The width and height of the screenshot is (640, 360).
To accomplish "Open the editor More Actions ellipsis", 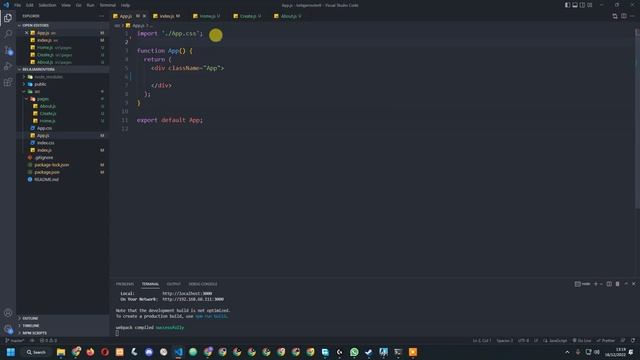I will 633,16.
